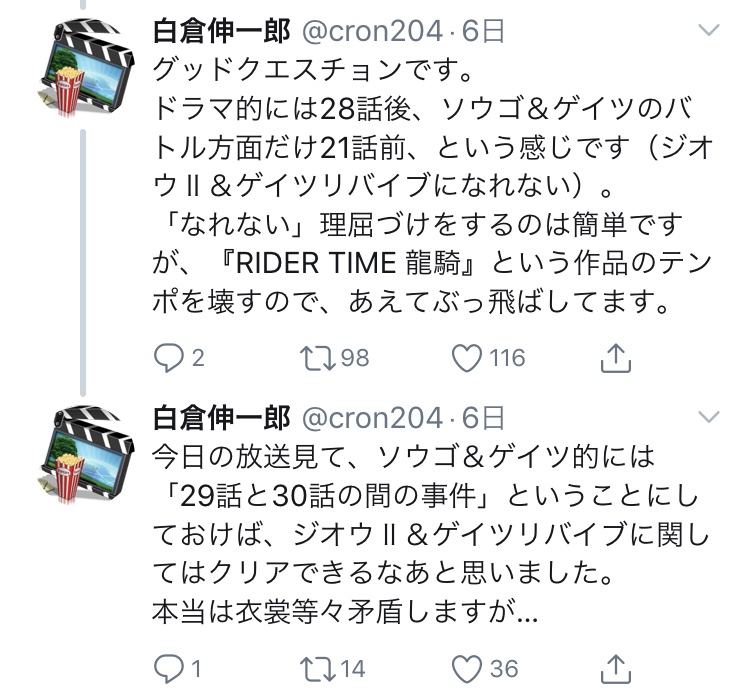The height and width of the screenshot is (696, 750).
Task: Share the tweet about 29話と30話の間の事件
Action: click(617, 668)
